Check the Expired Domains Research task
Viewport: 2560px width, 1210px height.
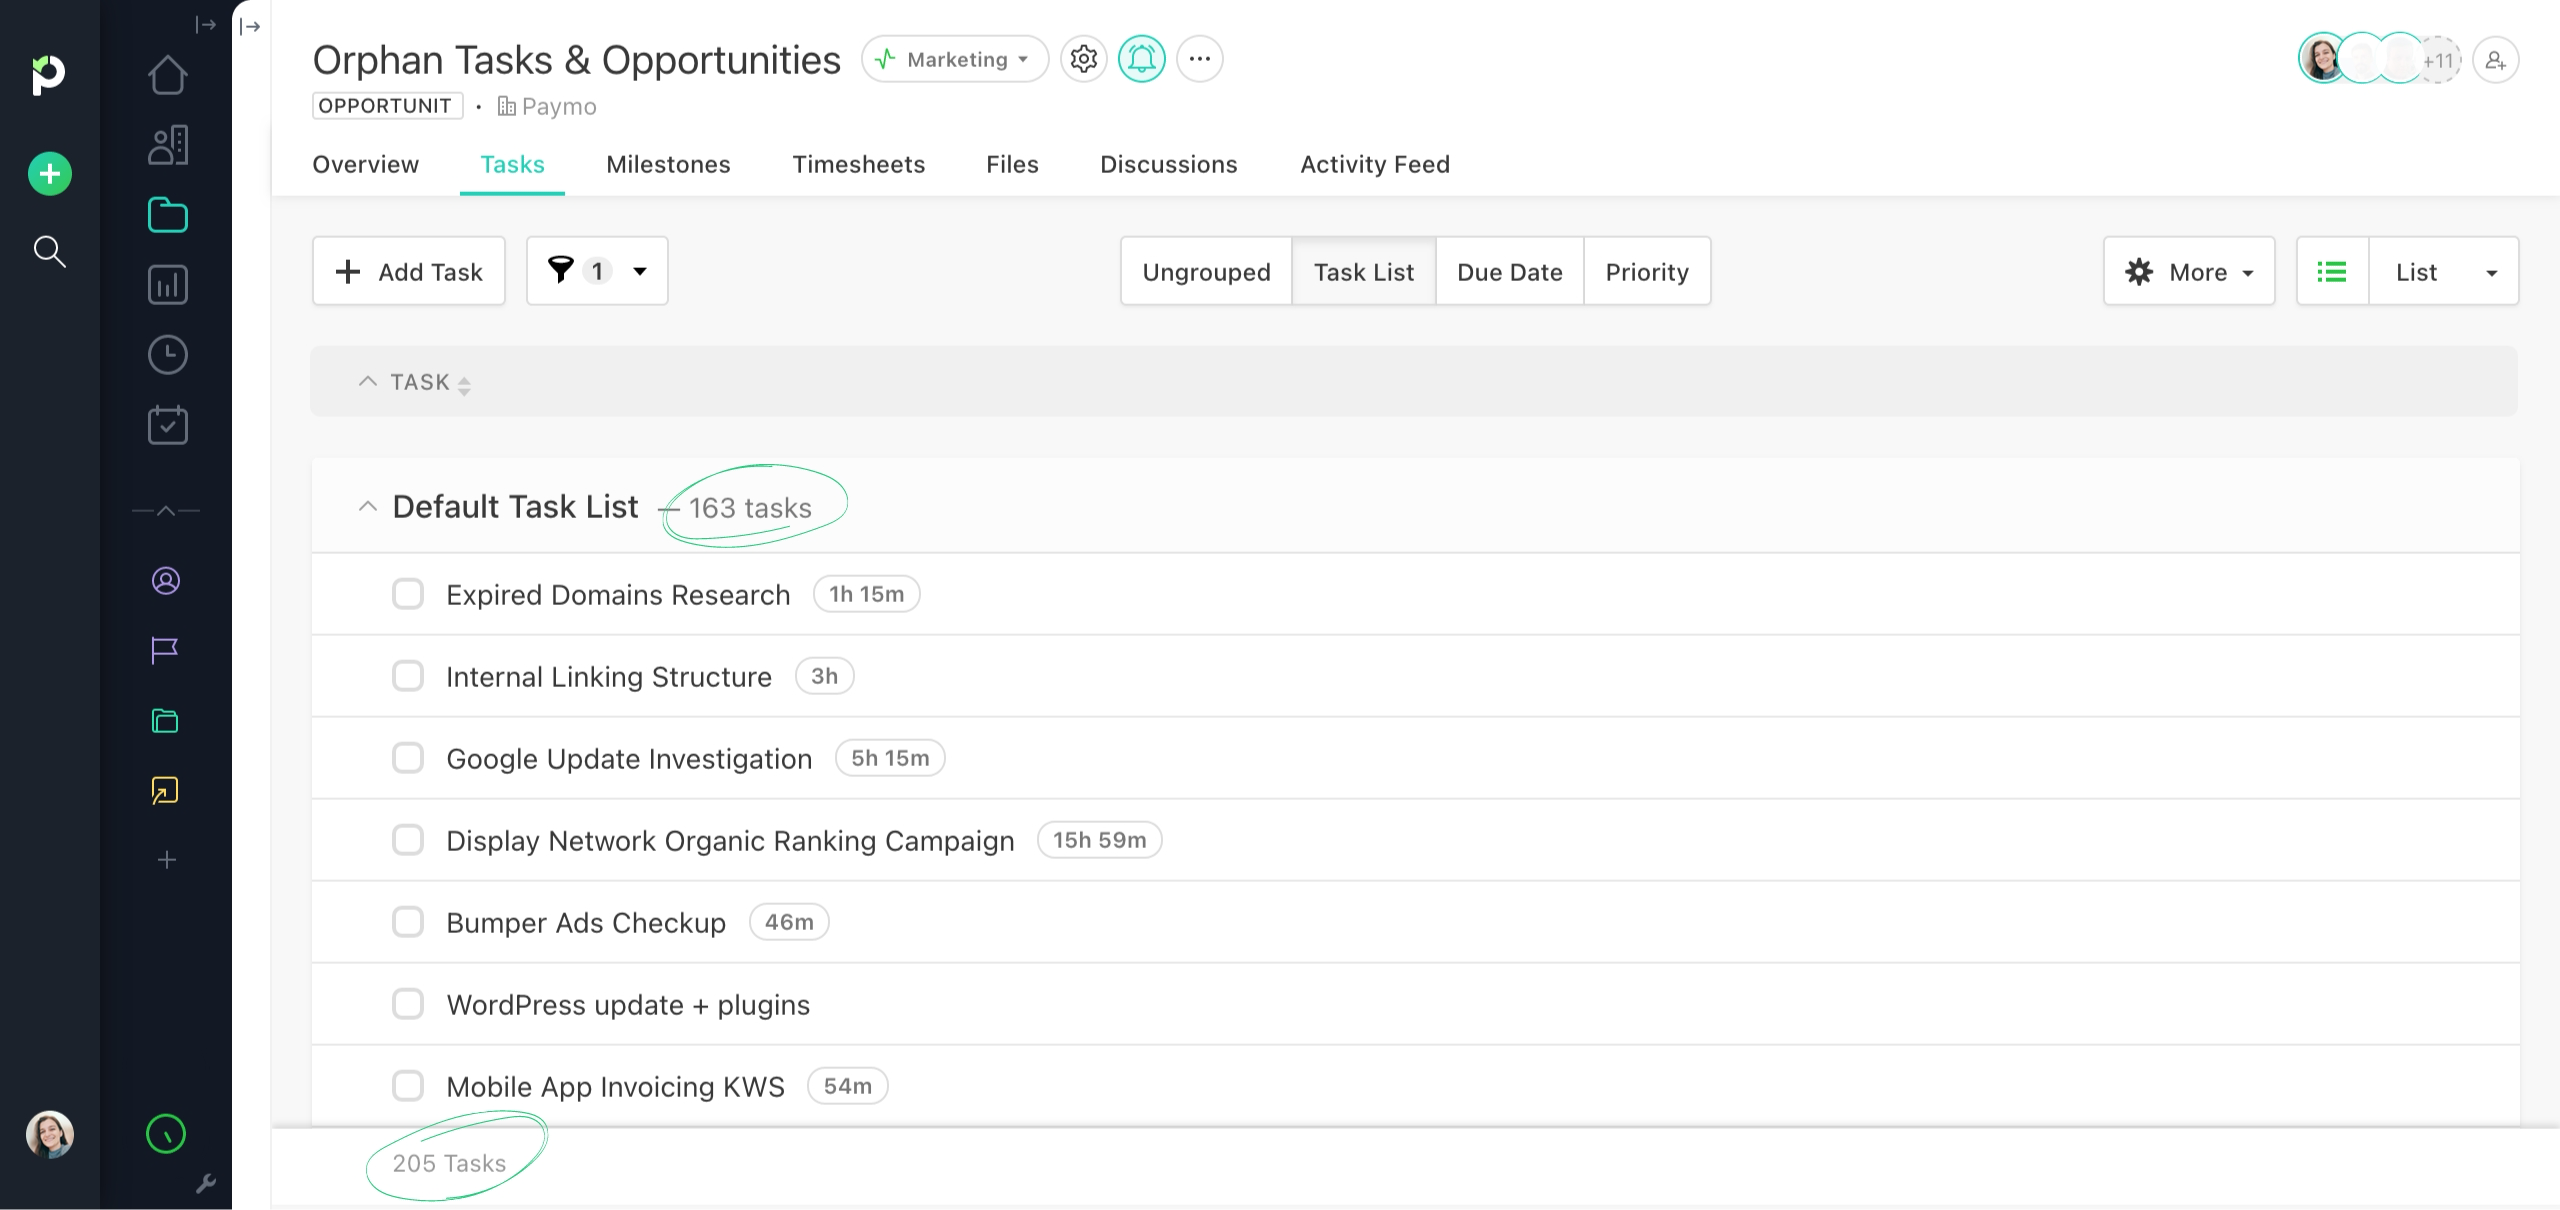[x=408, y=594]
